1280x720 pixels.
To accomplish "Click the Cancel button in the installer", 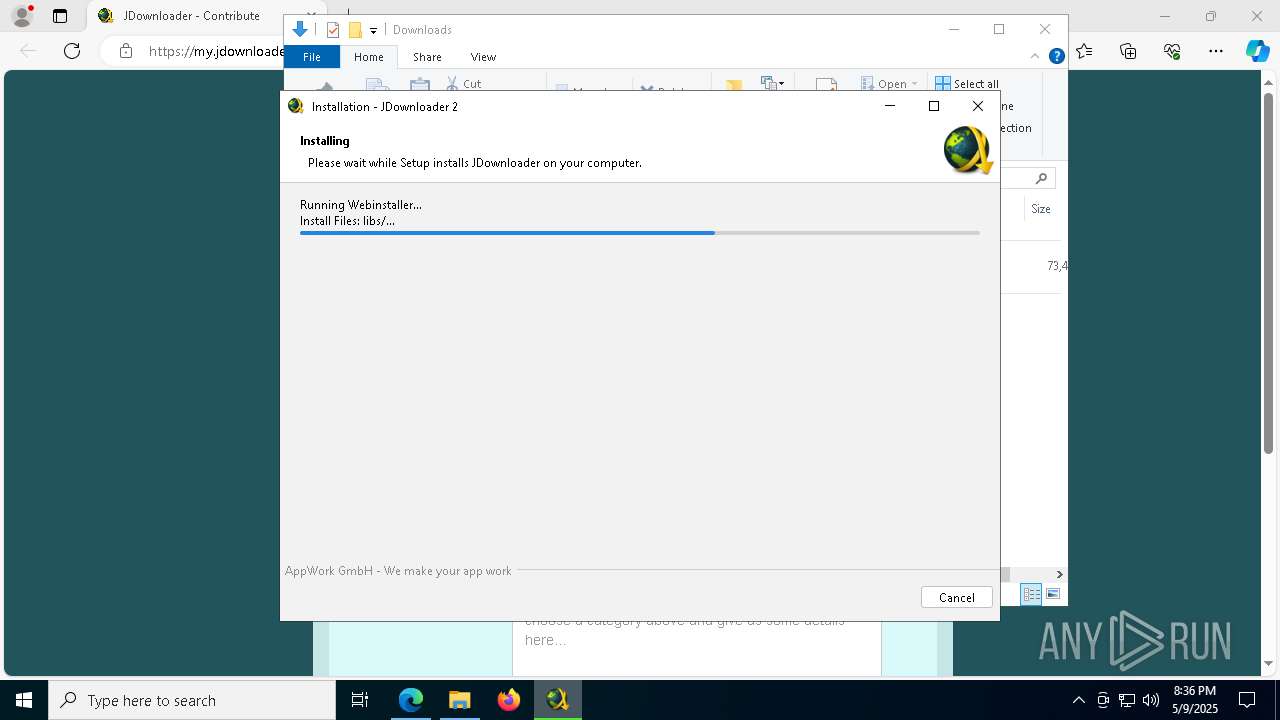I will (956, 597).
